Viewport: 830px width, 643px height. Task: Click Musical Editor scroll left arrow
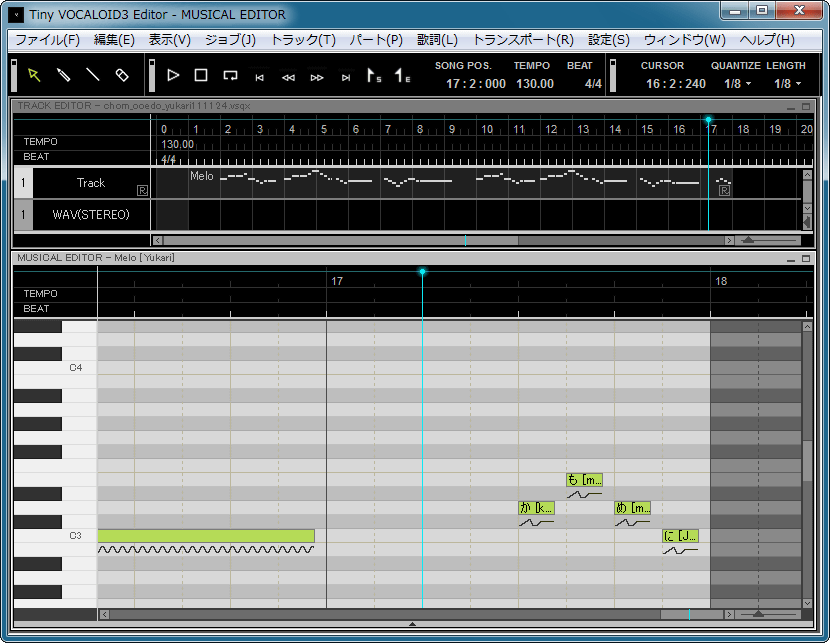[104, 614]
